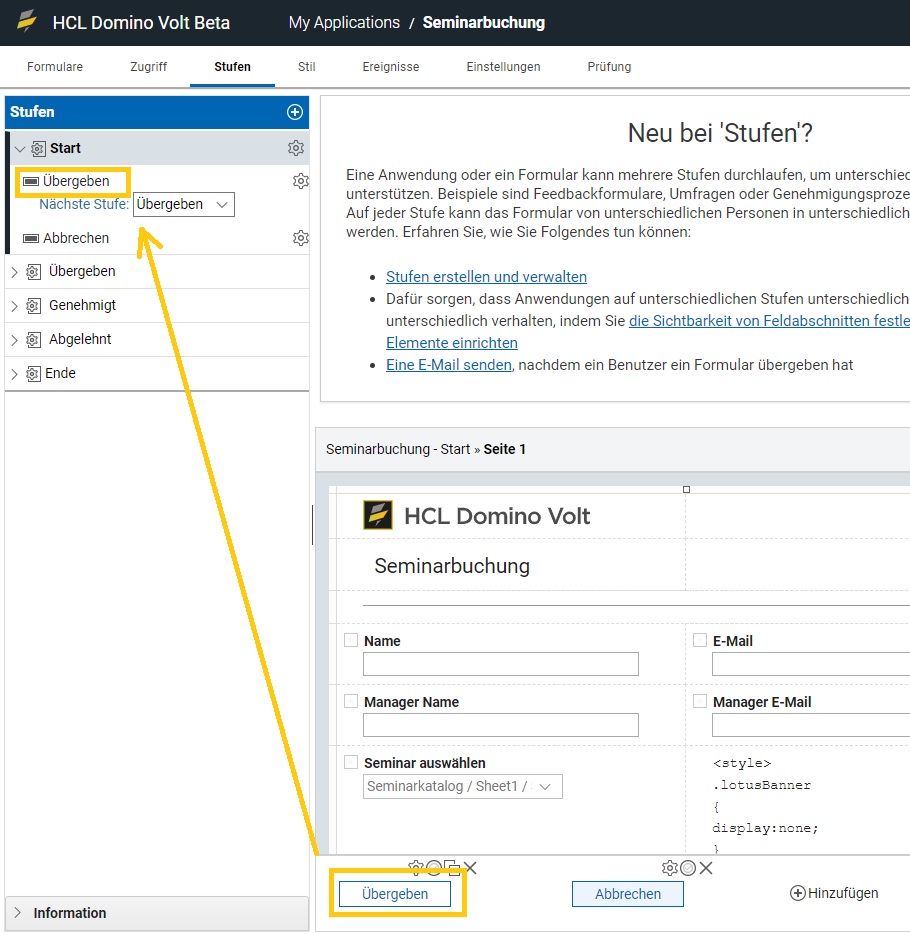Click Hinzufügen to add a button
The width and height of the screenshot is (910, 934).
pyautogui.click(x=834, y=893)
